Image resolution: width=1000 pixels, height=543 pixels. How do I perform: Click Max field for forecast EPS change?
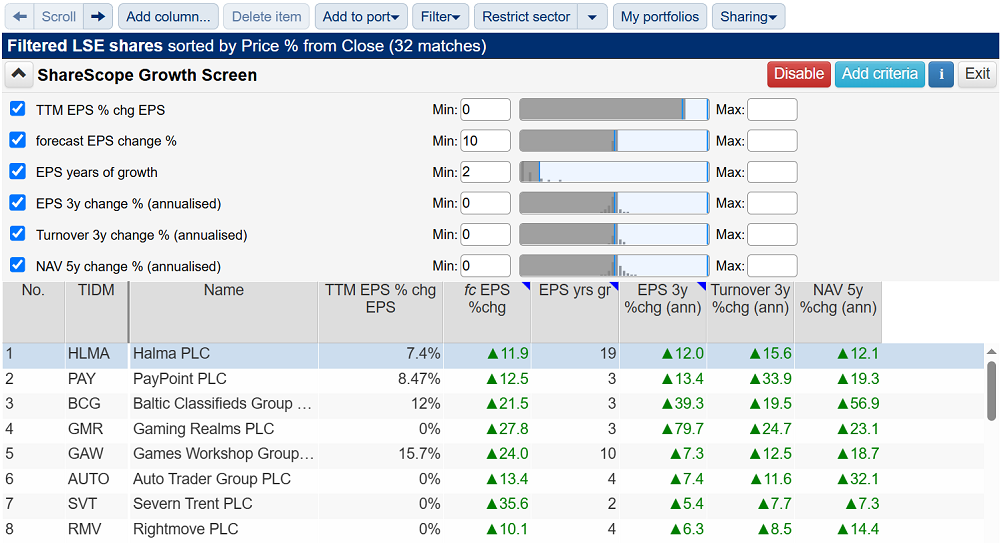(x=772, y=141)
